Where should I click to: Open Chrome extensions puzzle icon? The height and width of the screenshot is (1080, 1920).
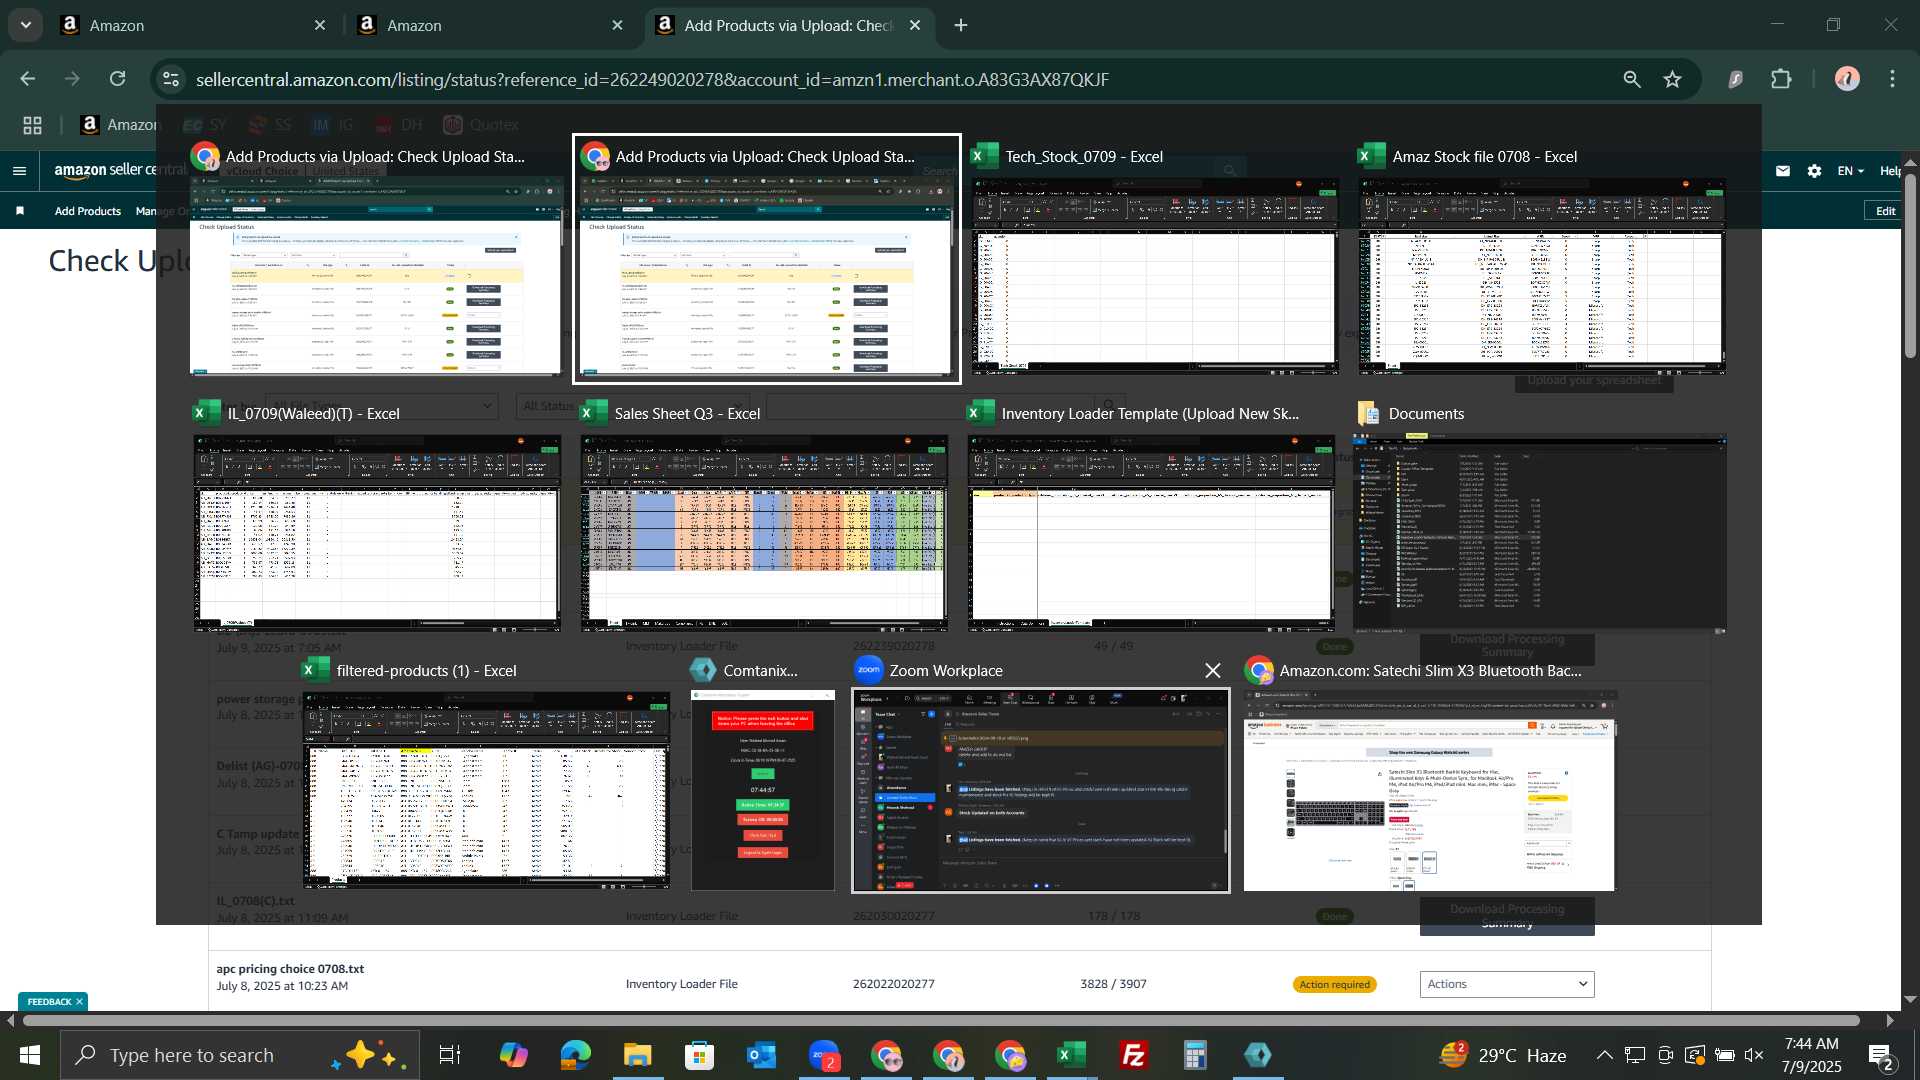[x=1782, y=79]
